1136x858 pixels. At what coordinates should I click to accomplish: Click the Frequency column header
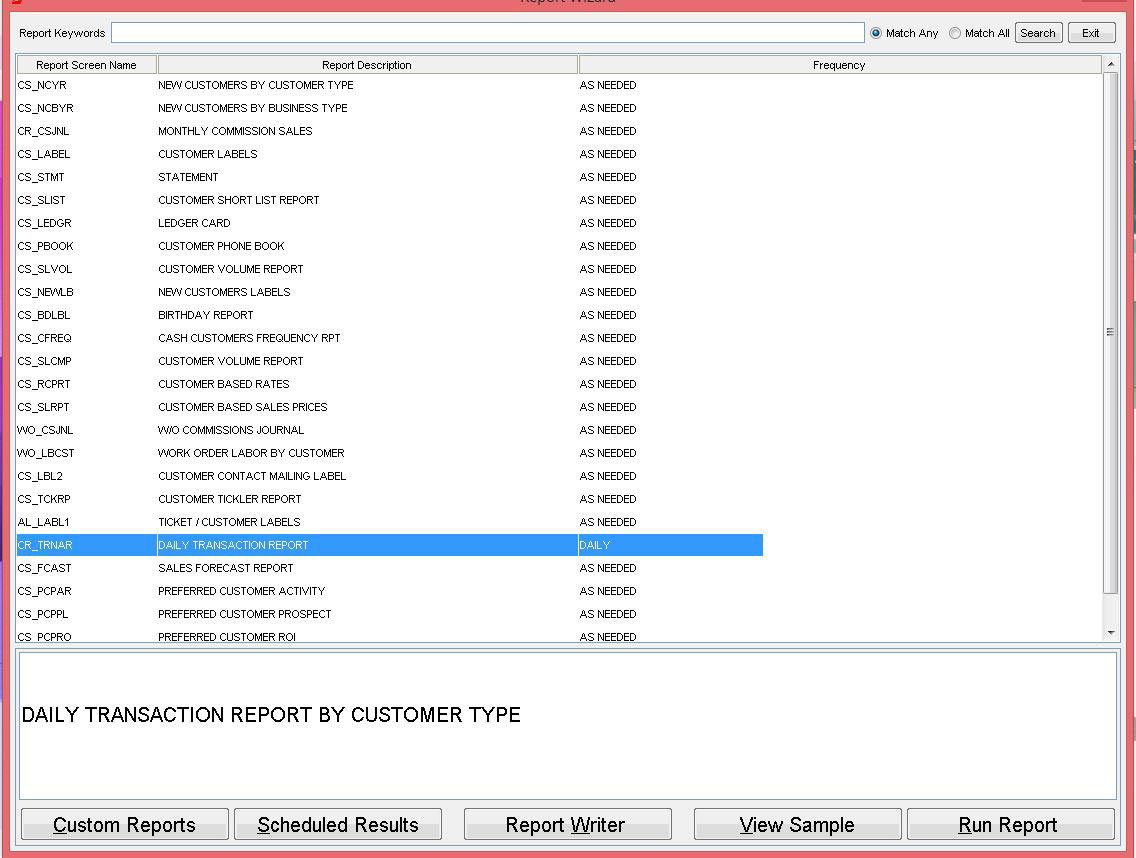838,65
